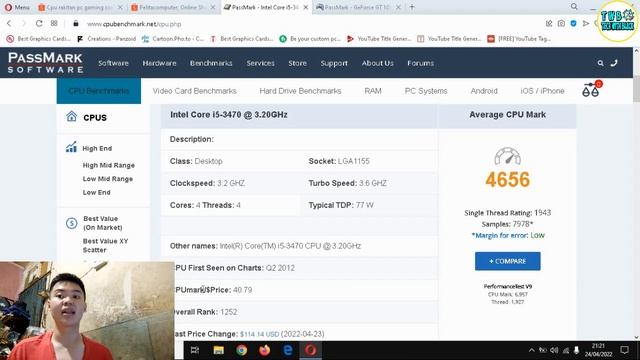
Task: Open Windows Task View icon
Action: (x=195, y=350)
